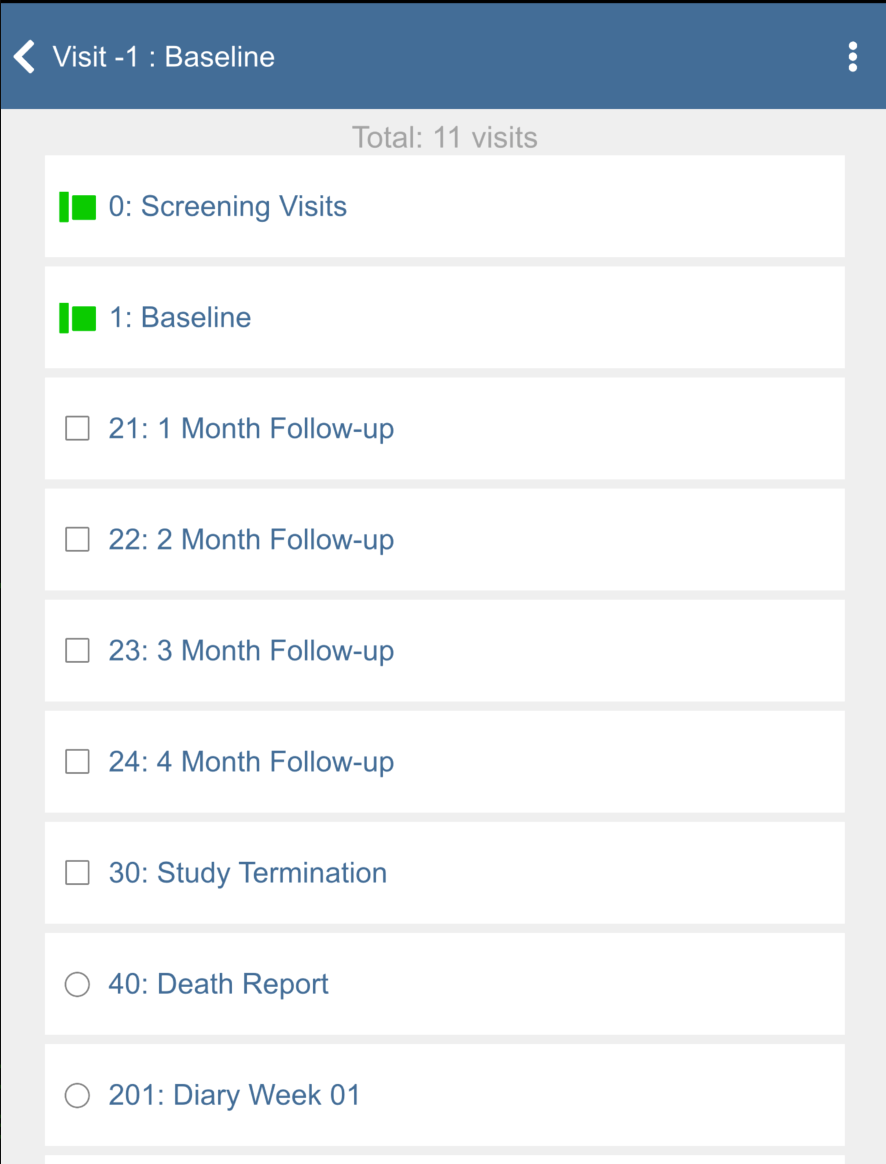The height and width of the screenshot is (1164, 886).
Task: Open 24: 4 Month Follow-up visit
Action: 251,762
